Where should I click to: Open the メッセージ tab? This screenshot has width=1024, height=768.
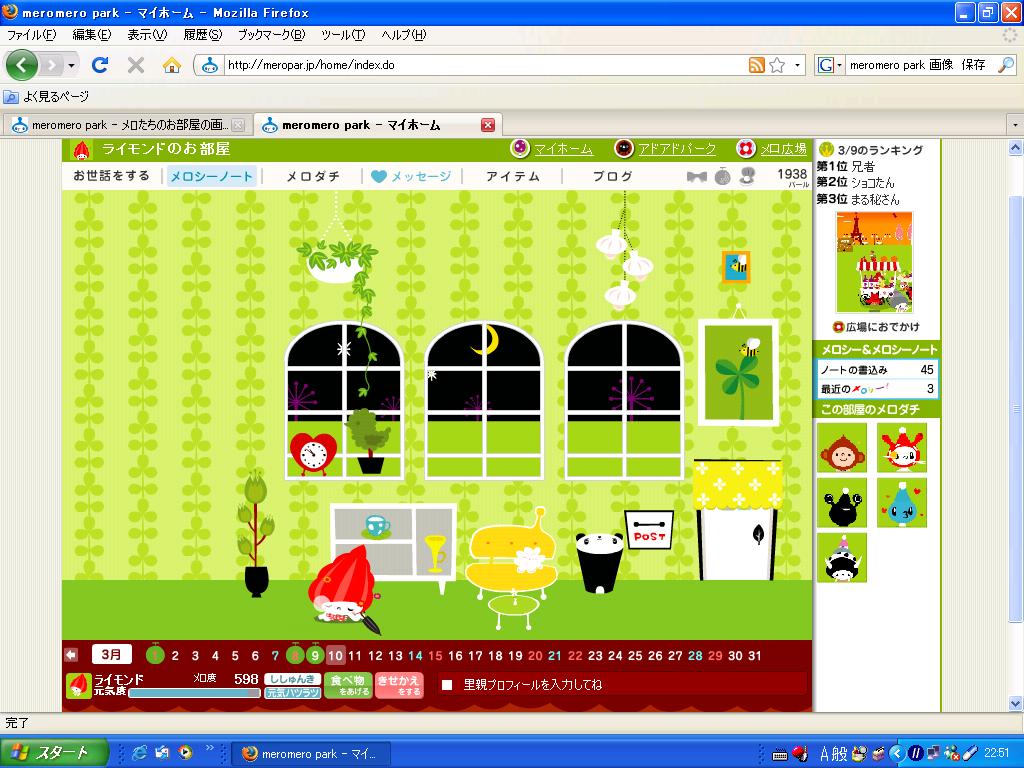pos(411,176)
